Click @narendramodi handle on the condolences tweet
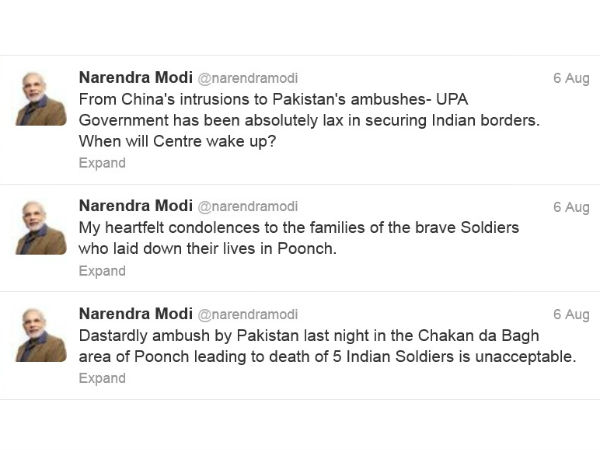This screenshot has height=450, width=600. pyautogui.click(x=248, y=206)
